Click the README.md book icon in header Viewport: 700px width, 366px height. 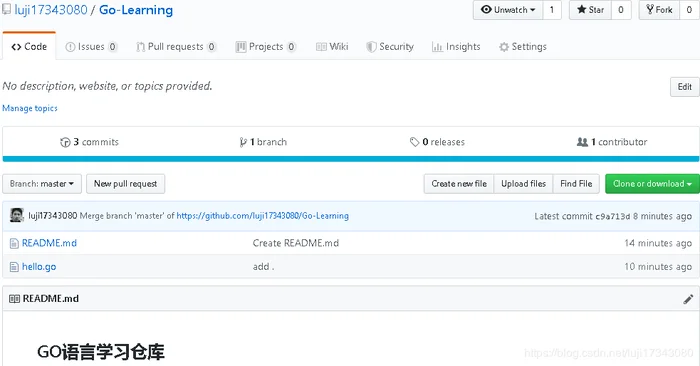(x=14, y=299)
